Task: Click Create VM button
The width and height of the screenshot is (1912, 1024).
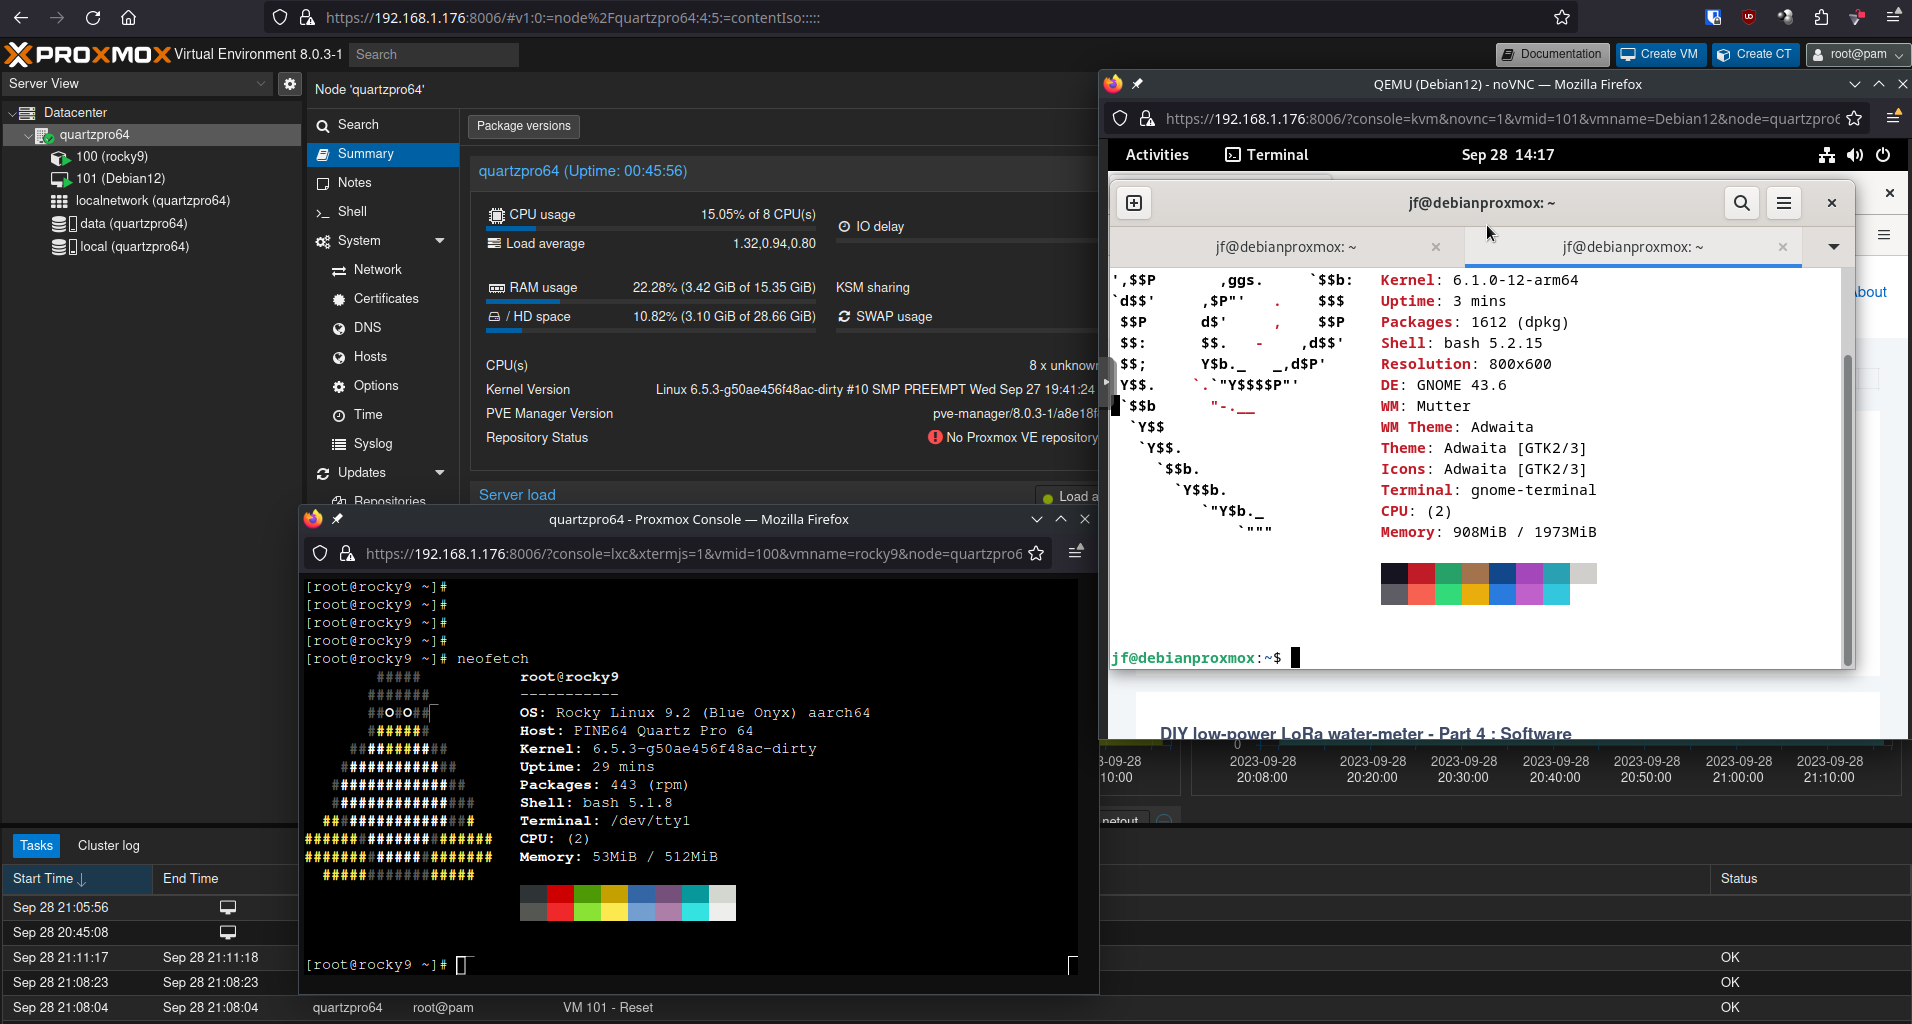Action: pos(1660,54)
